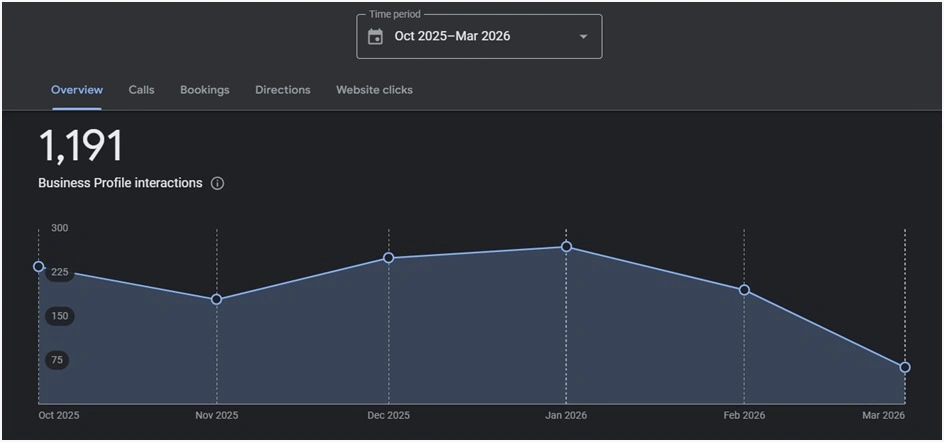
Task: Click the Dec 2025 data point
Action: pyautogui.click(x=389, y=258)
